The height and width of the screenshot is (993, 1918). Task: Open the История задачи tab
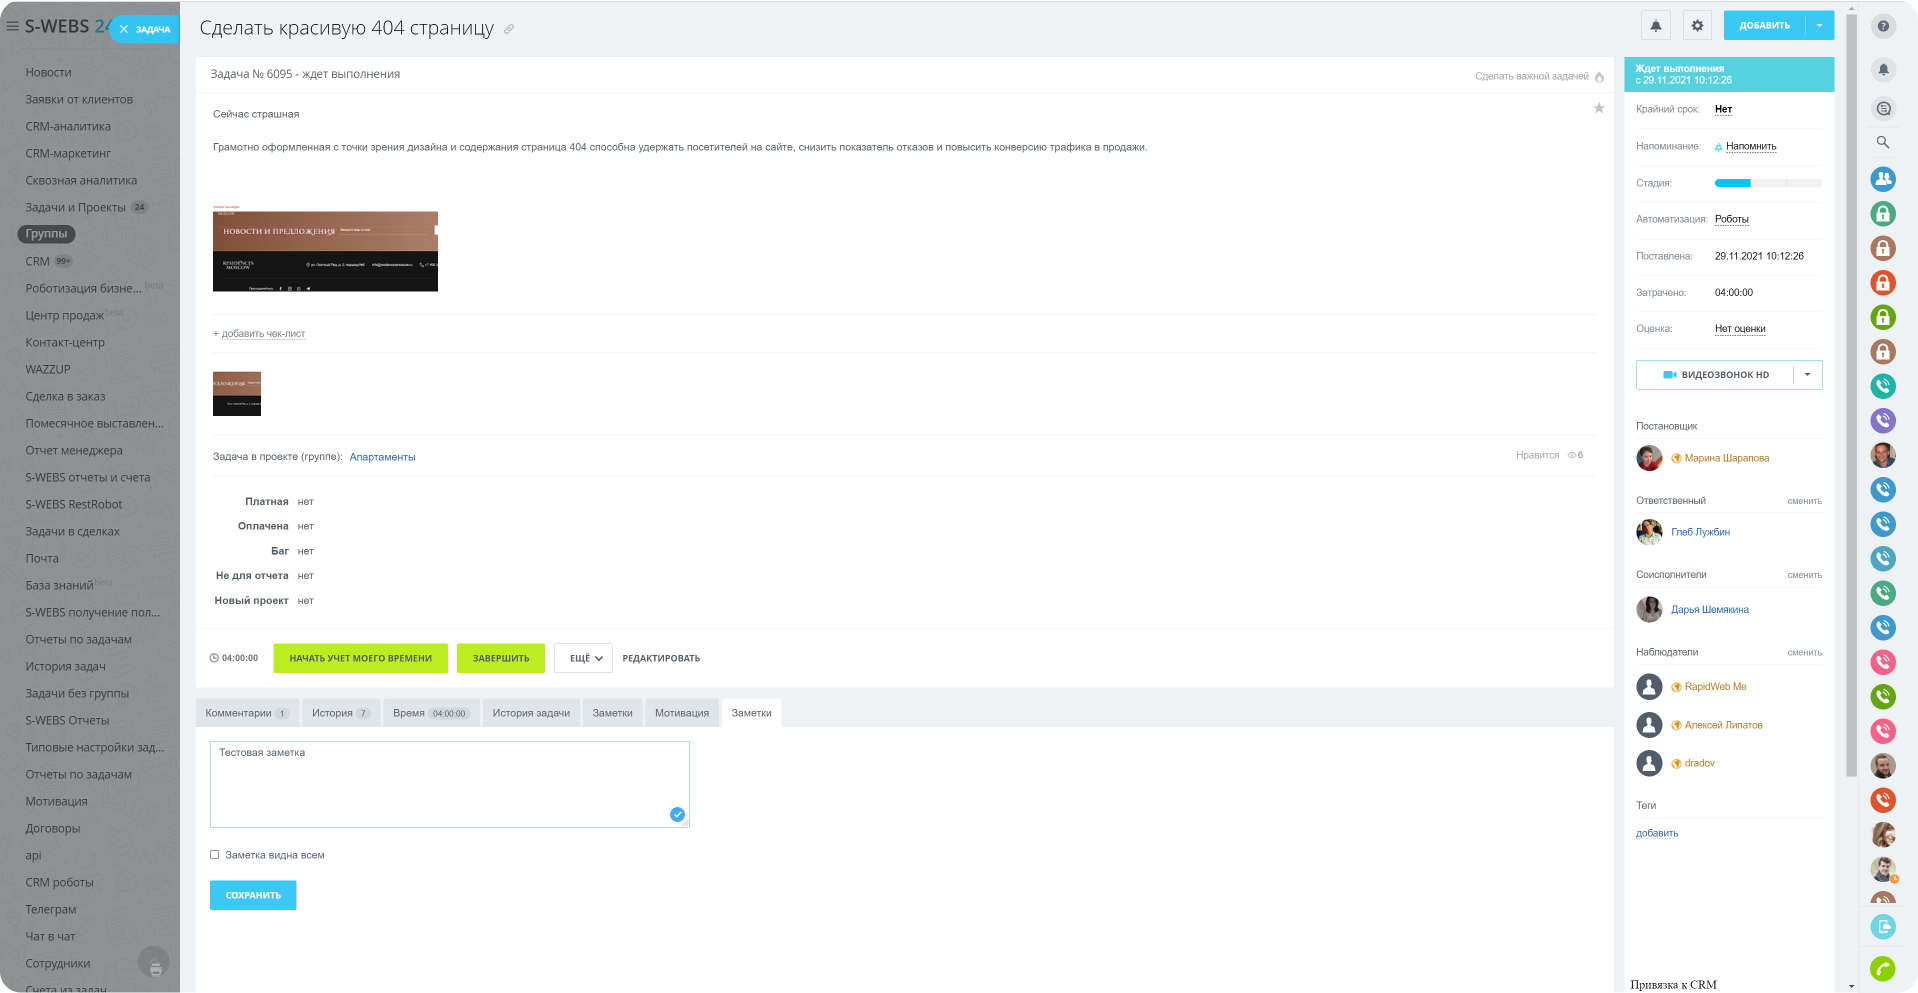[531, 713]
